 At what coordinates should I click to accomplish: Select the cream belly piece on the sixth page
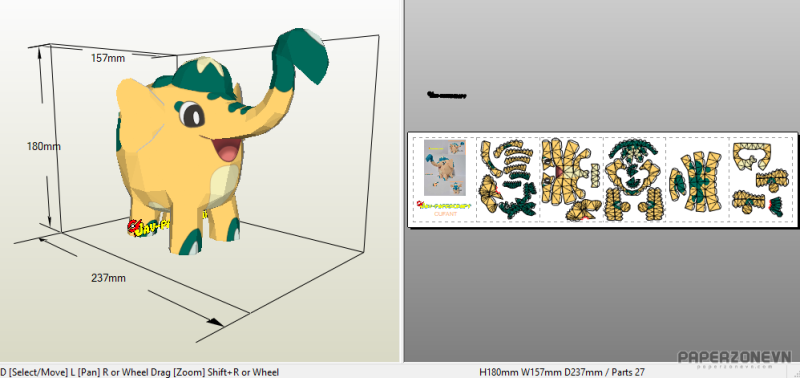click(x=753, y=155)
